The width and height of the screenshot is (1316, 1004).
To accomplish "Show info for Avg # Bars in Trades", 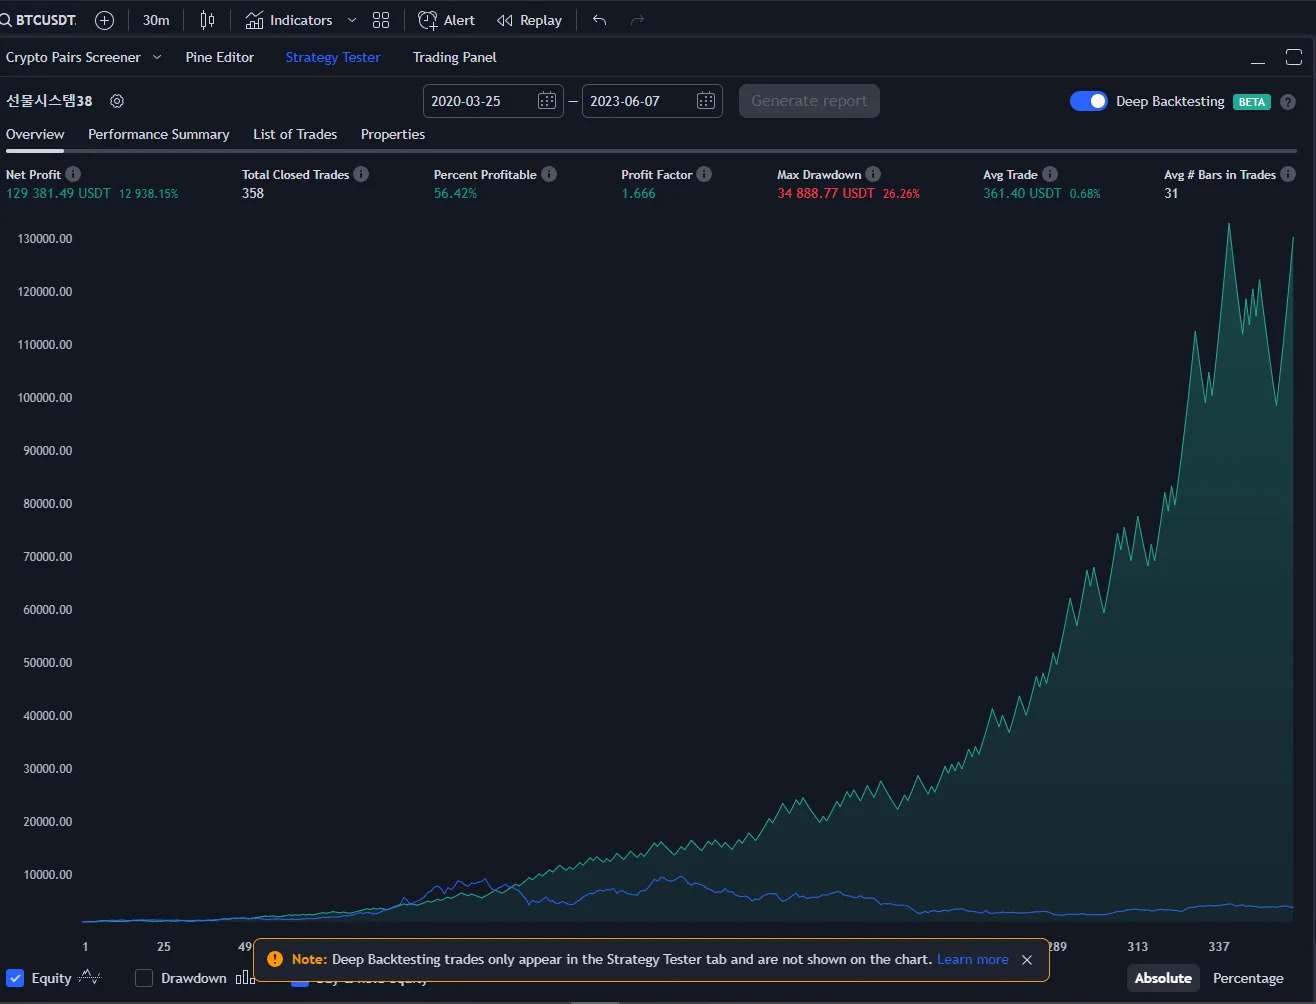I will coord(1288,174).
